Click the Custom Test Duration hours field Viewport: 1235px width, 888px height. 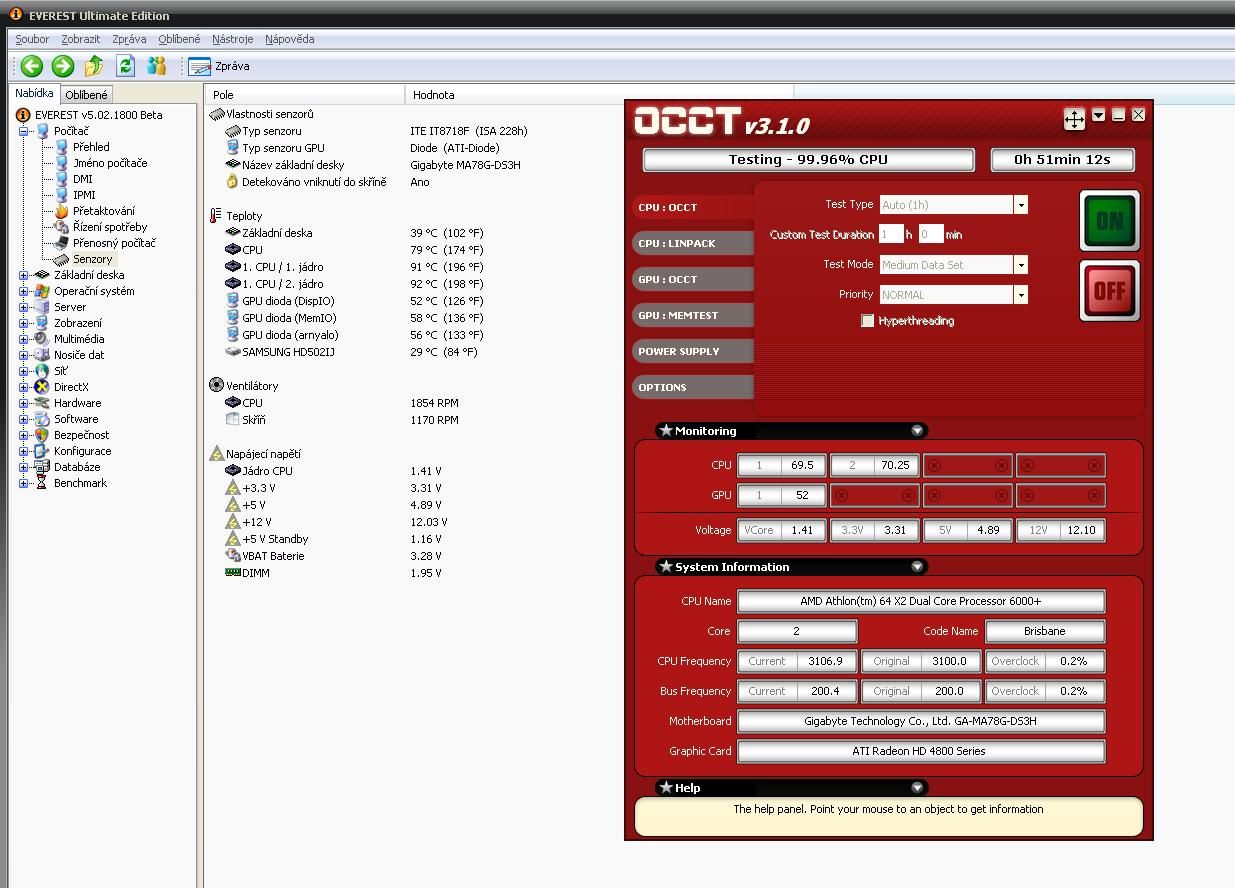[890, 235]
